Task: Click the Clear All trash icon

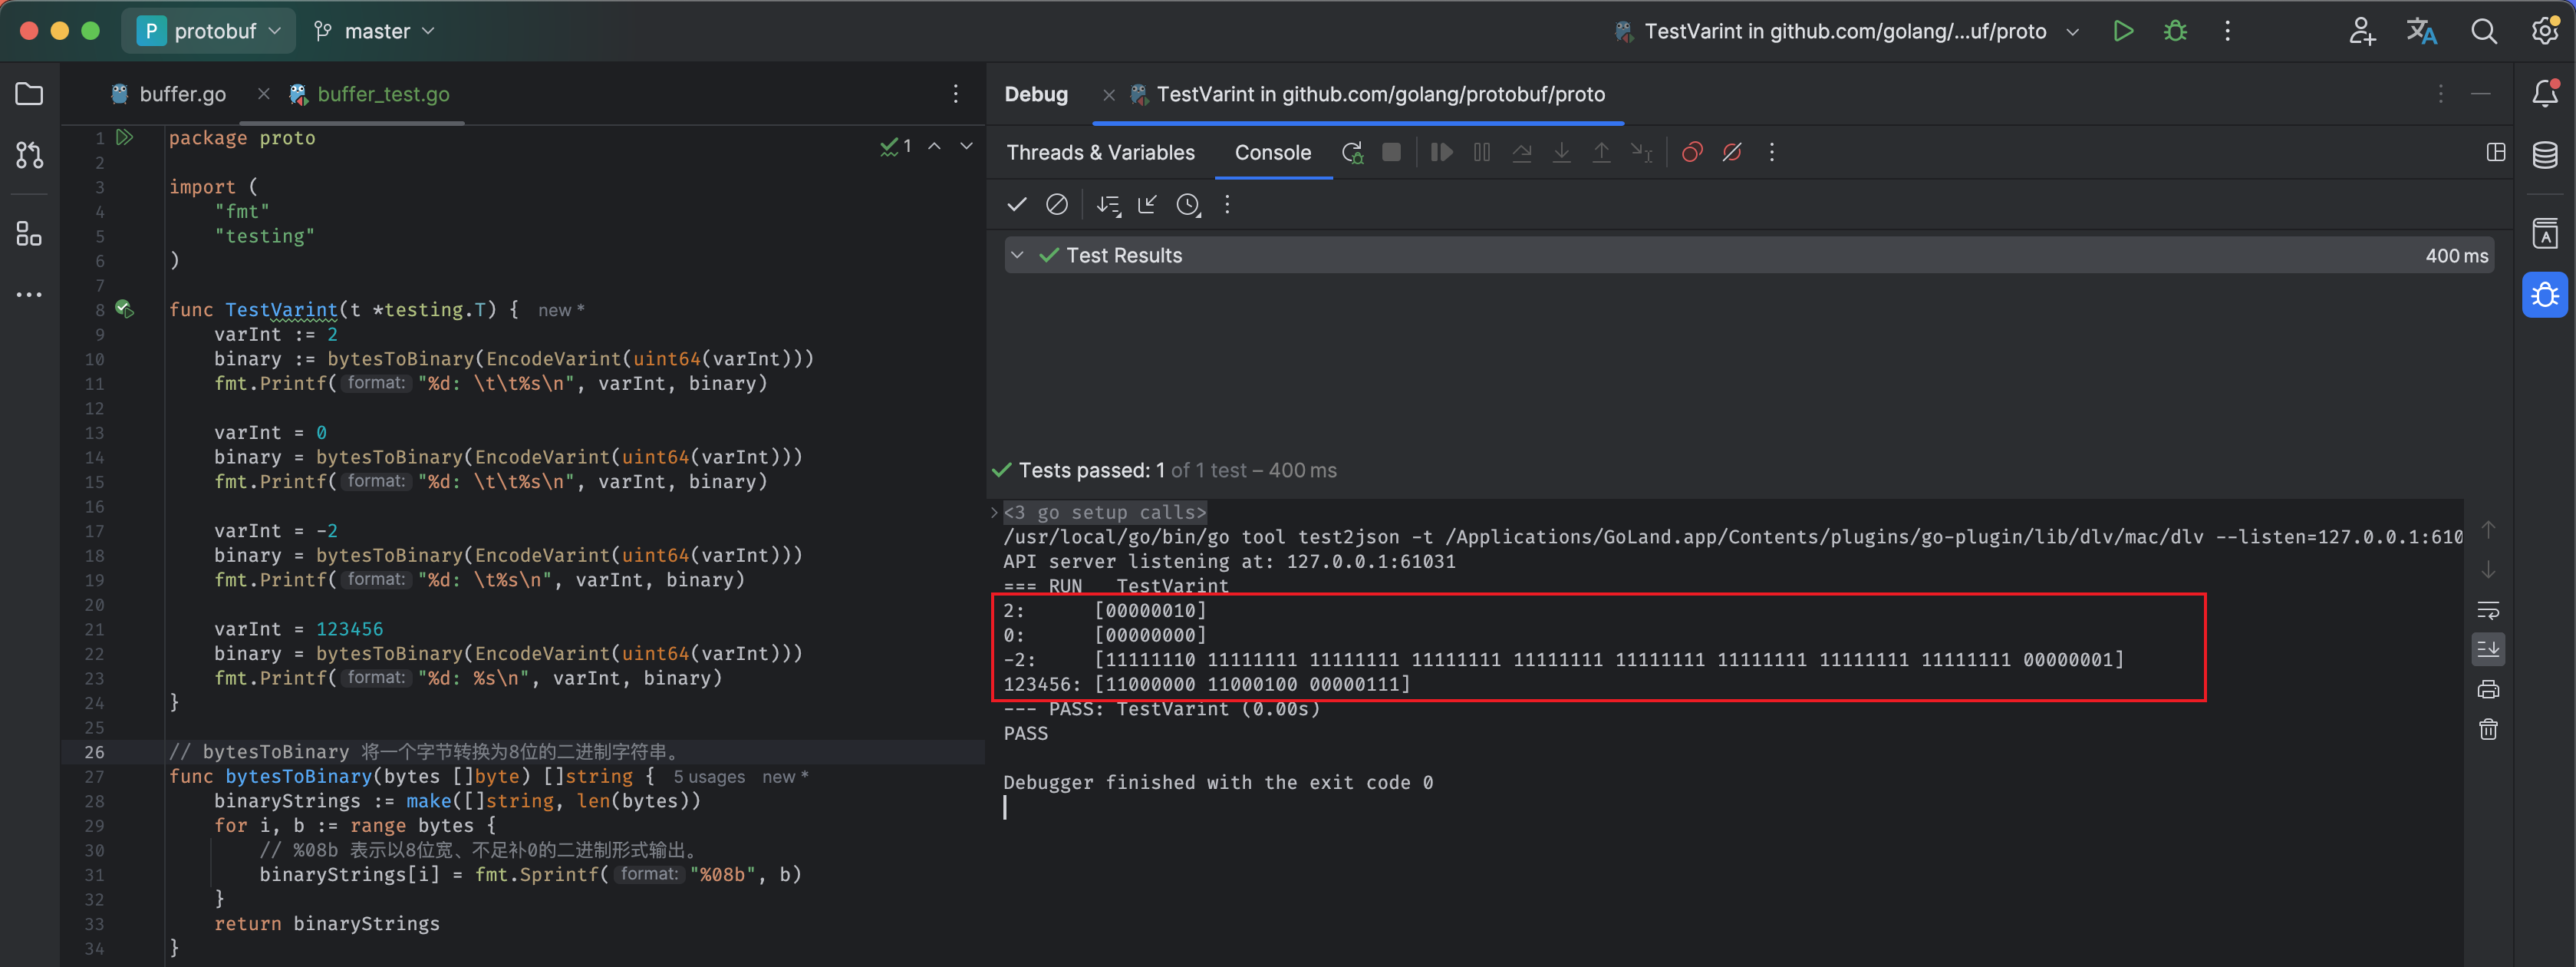Action: [2488, 730]
